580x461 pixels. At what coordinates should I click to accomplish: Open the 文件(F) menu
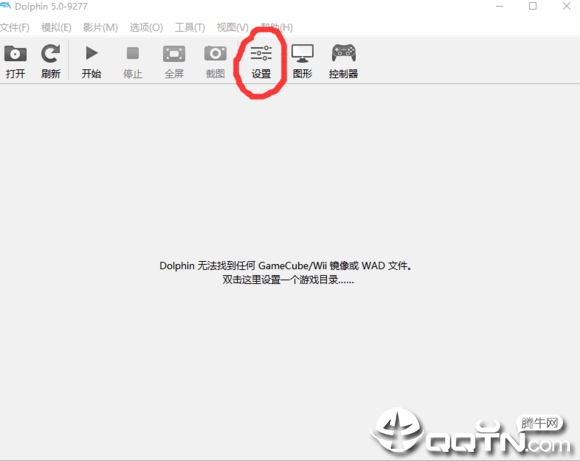pos(14,27)
